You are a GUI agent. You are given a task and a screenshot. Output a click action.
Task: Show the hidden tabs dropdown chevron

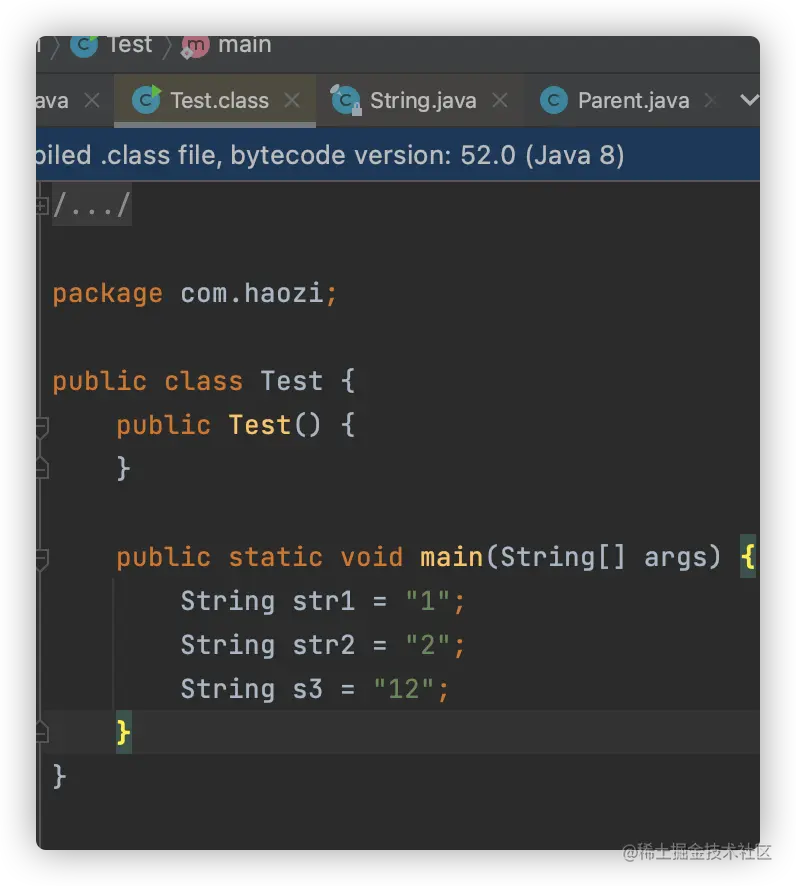click(x=747, y=100)
